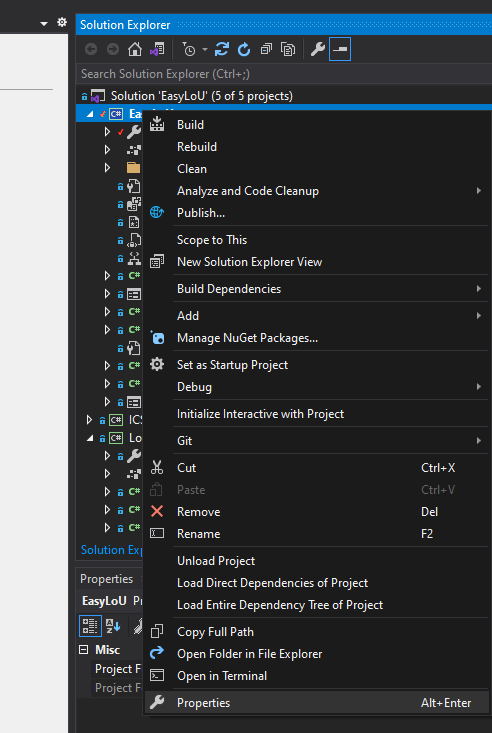Collapse the Misc category in Properties

pyautogui.click(x=84, y=650)
